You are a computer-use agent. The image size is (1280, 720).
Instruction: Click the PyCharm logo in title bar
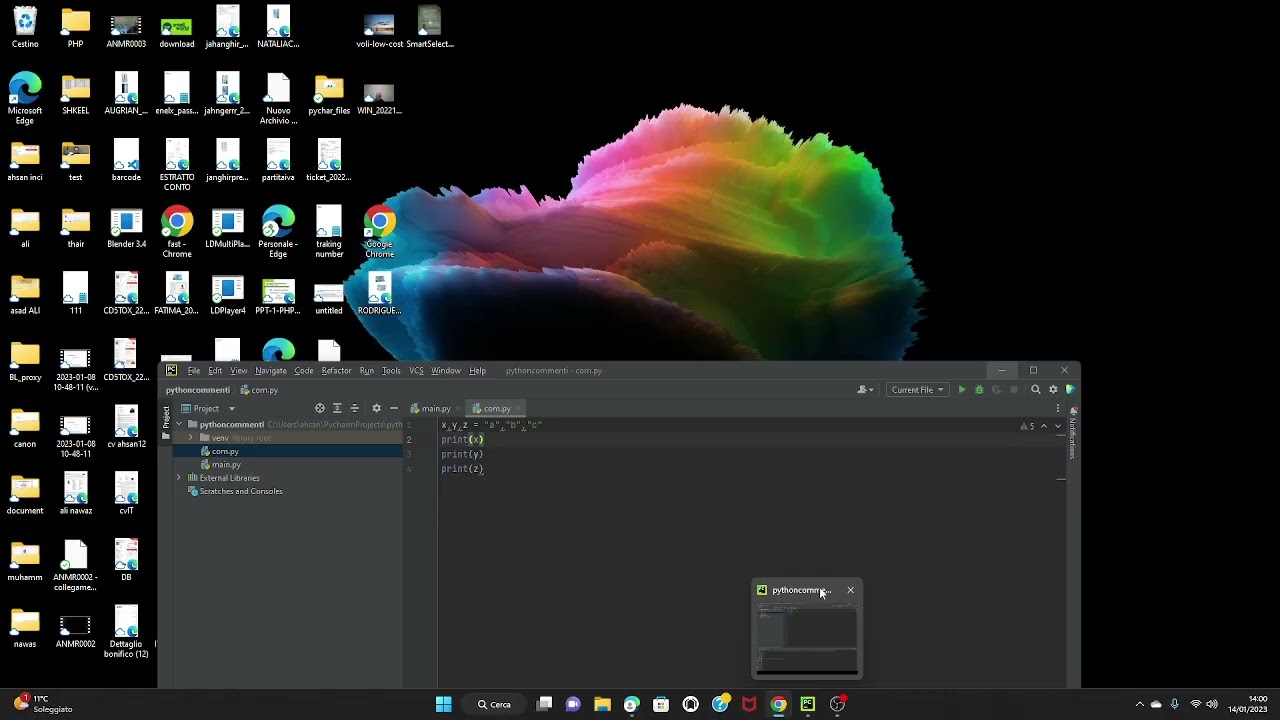(171, 370)
